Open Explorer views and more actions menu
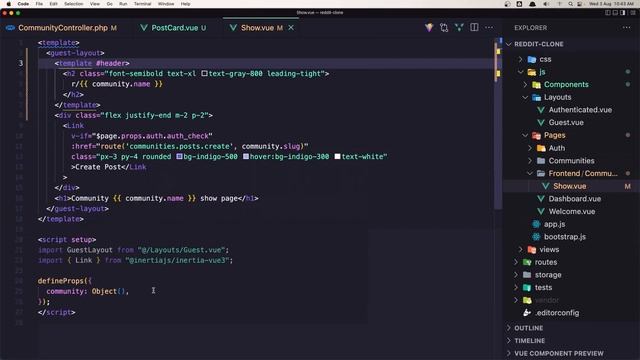The width and height of the screenshot is (640, 360). (x=627, y=28)
